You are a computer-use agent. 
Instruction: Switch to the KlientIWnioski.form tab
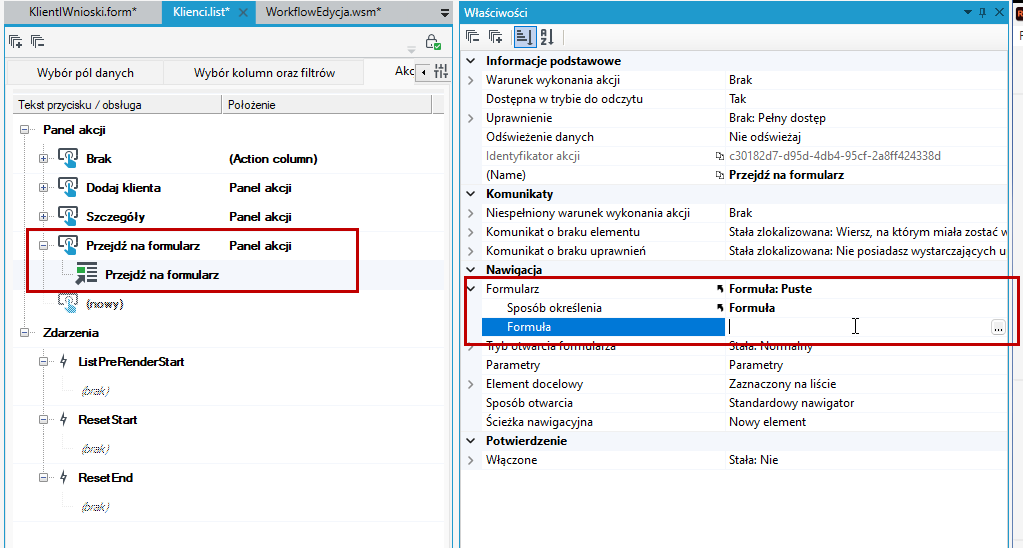point(83,12)
